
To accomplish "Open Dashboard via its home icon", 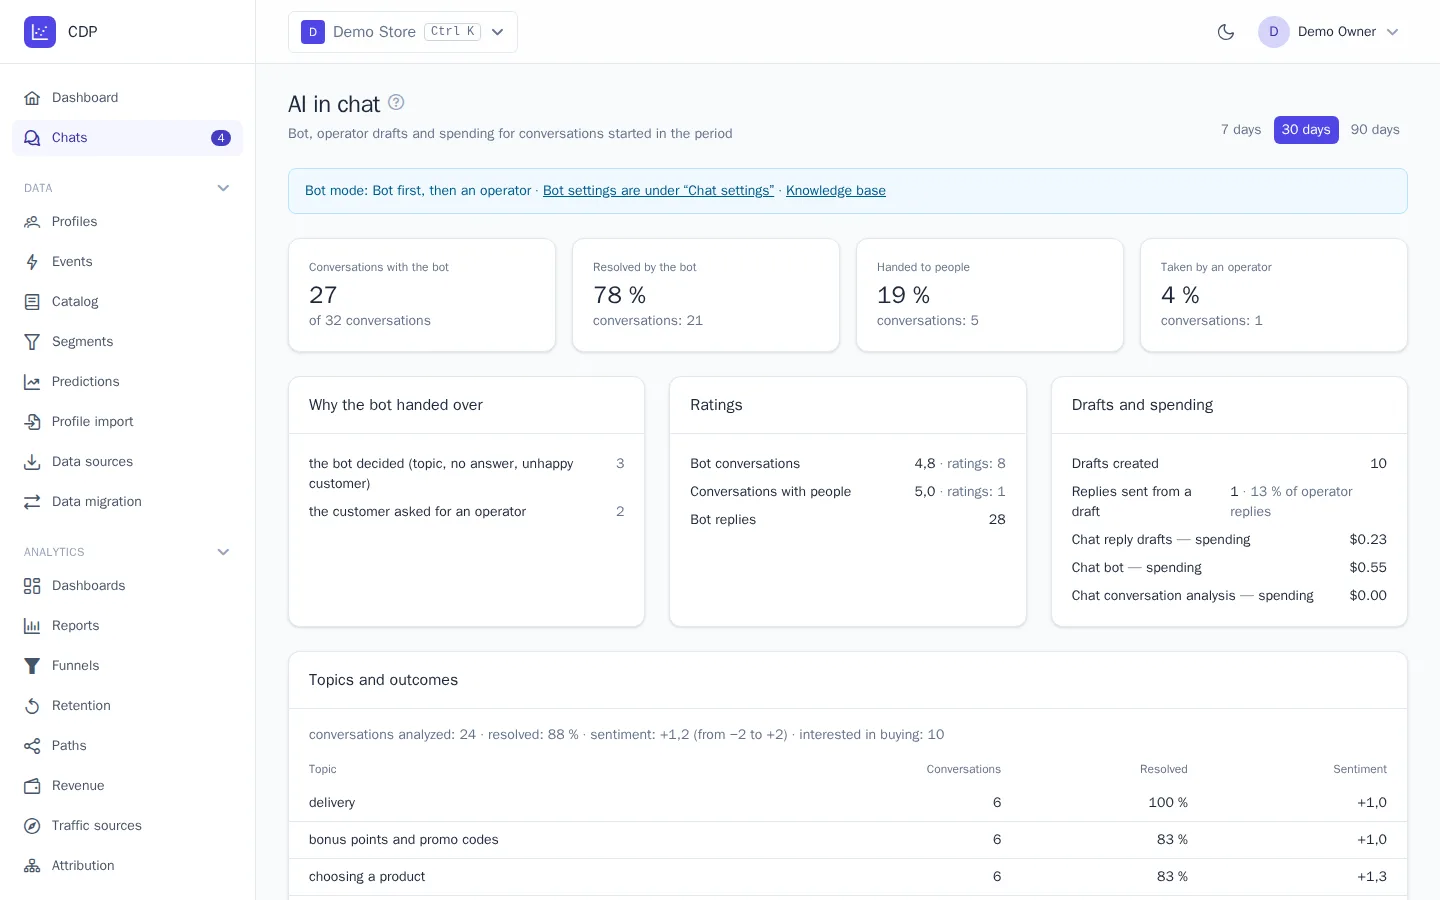I will [x=32, y=98].
